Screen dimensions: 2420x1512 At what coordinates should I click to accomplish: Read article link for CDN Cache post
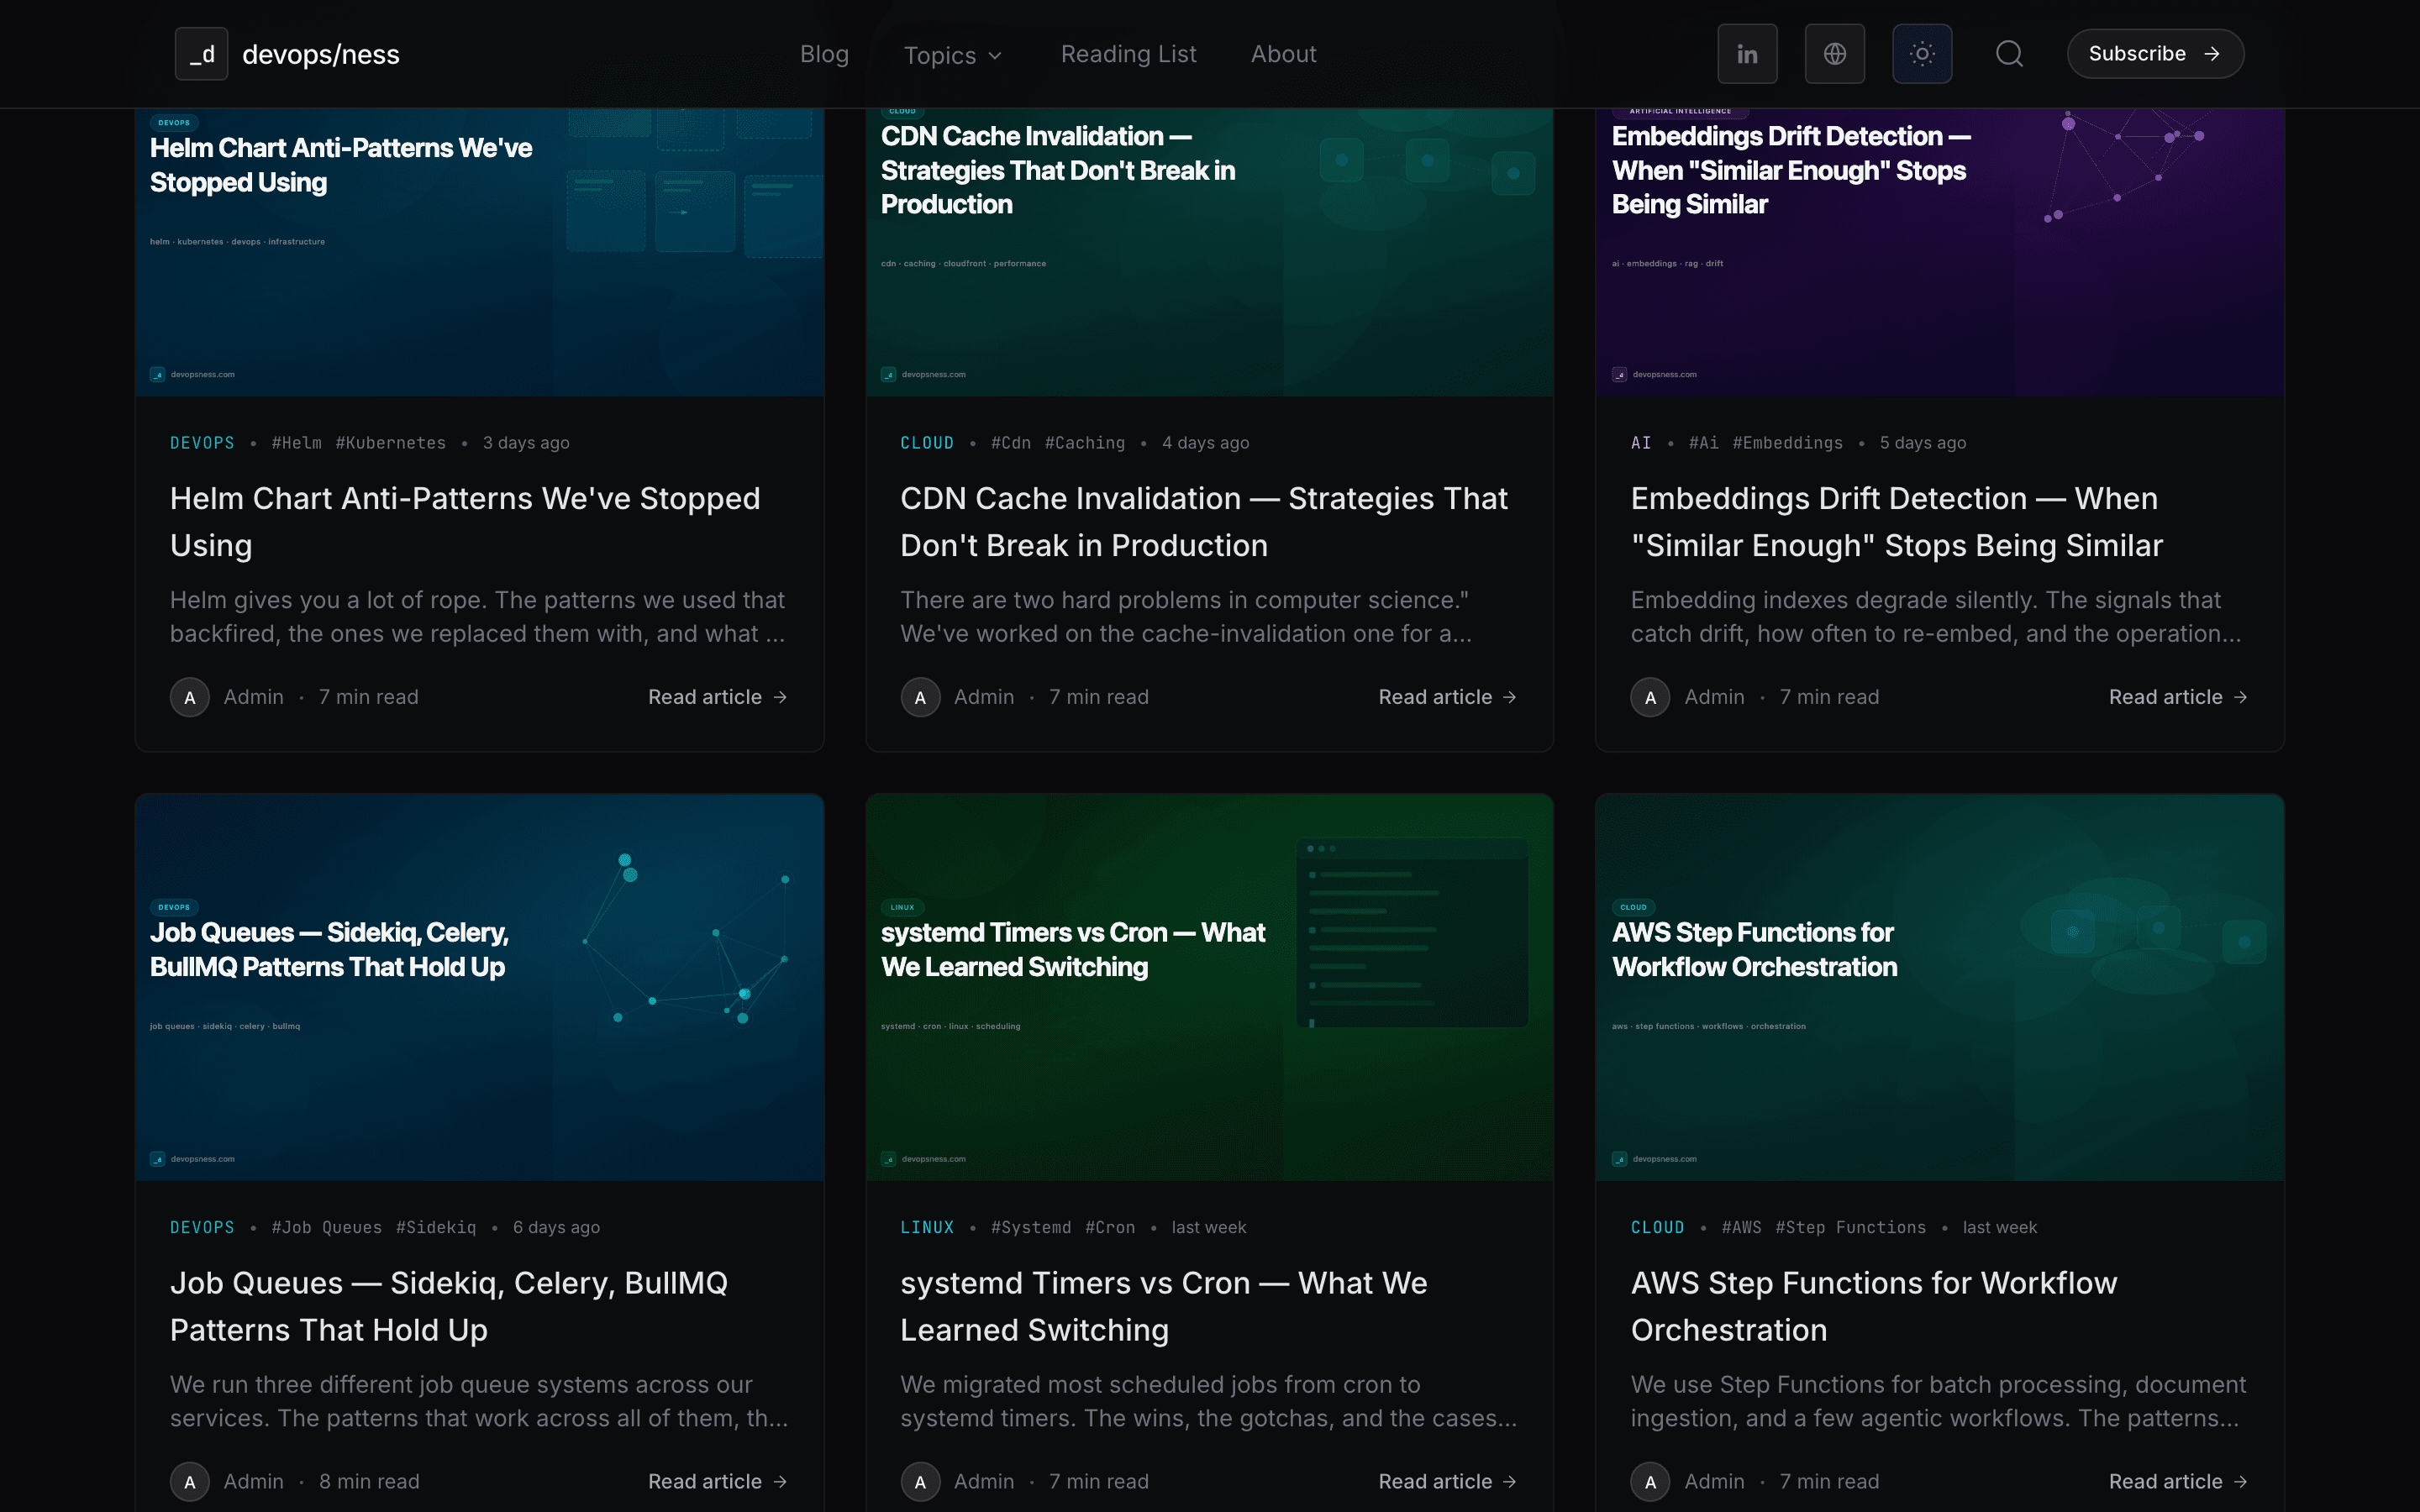coord(1448,697)
